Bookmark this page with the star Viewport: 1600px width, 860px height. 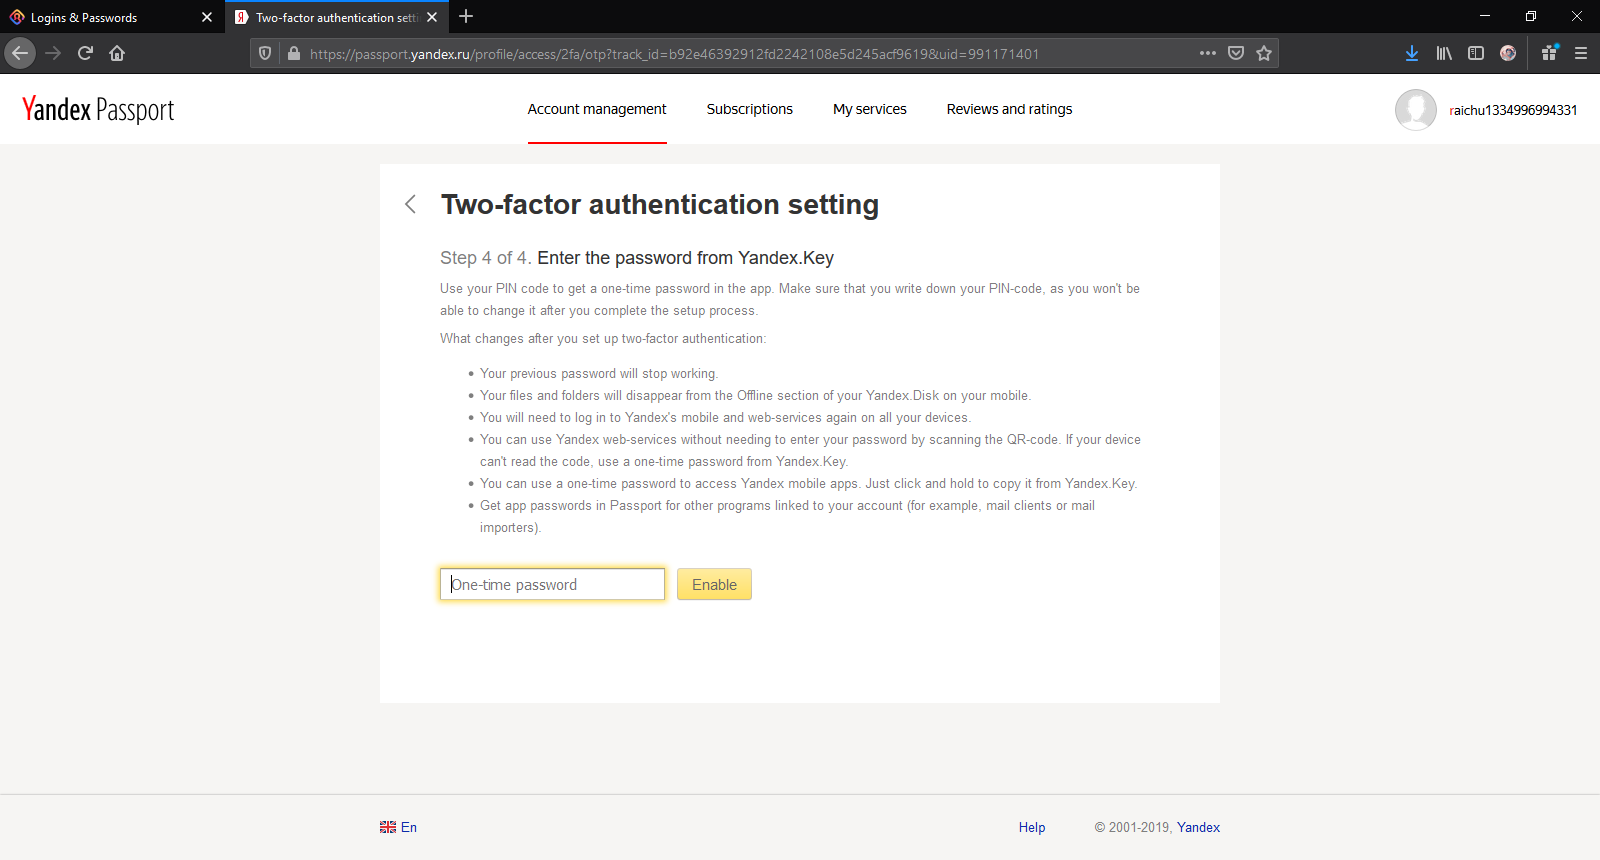coord(1264,53)
